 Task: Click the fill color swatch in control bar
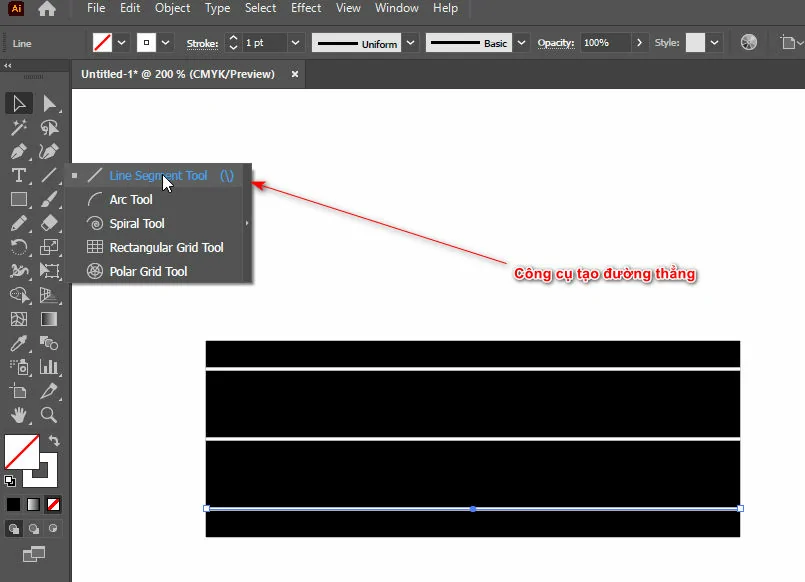click(x=102, y=43)
